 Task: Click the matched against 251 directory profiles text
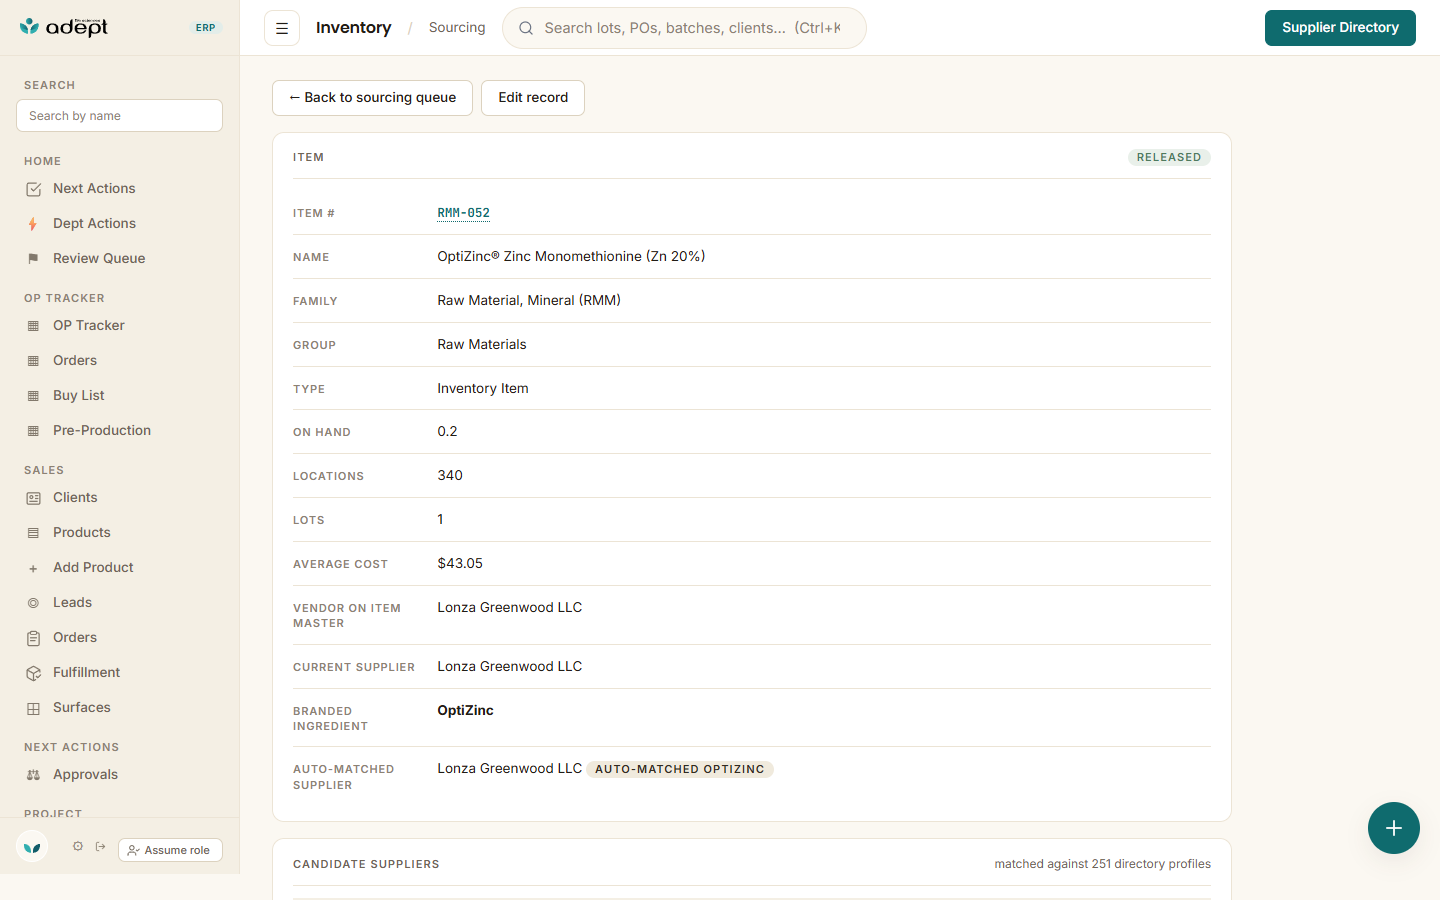(1102, 864)
